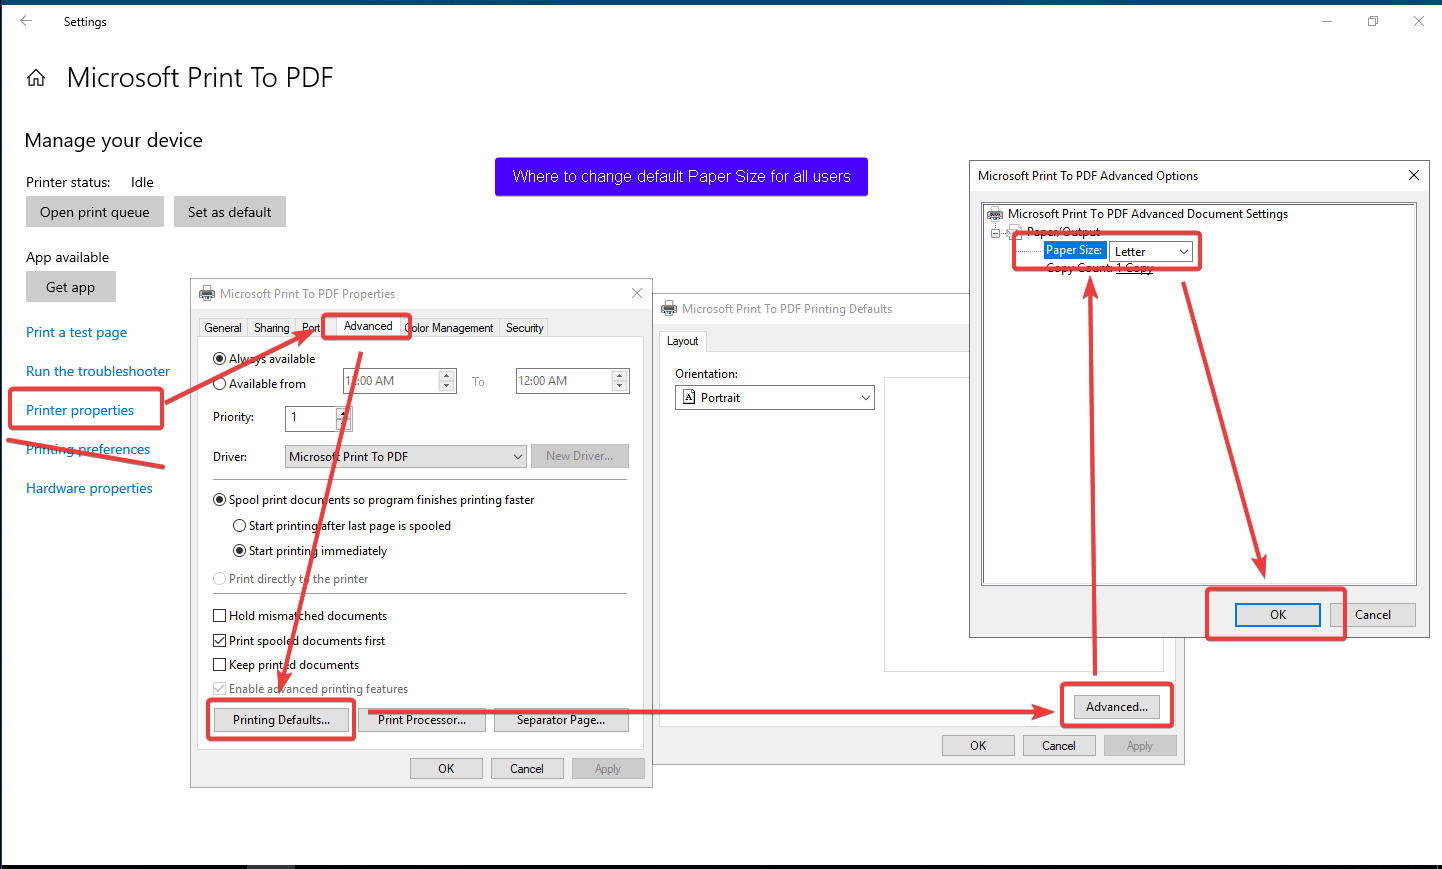Viewport: 1442px width, 869px height.
Task: Go back with Settings back arrow
Action: [26, 21]
